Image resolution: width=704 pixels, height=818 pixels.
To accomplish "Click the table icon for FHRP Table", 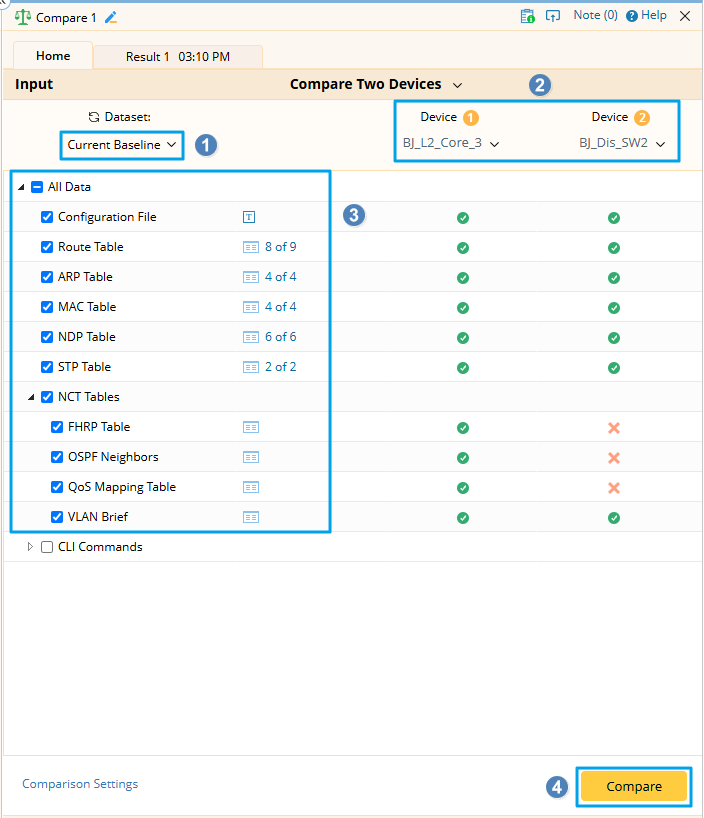I will coord(251,427).
